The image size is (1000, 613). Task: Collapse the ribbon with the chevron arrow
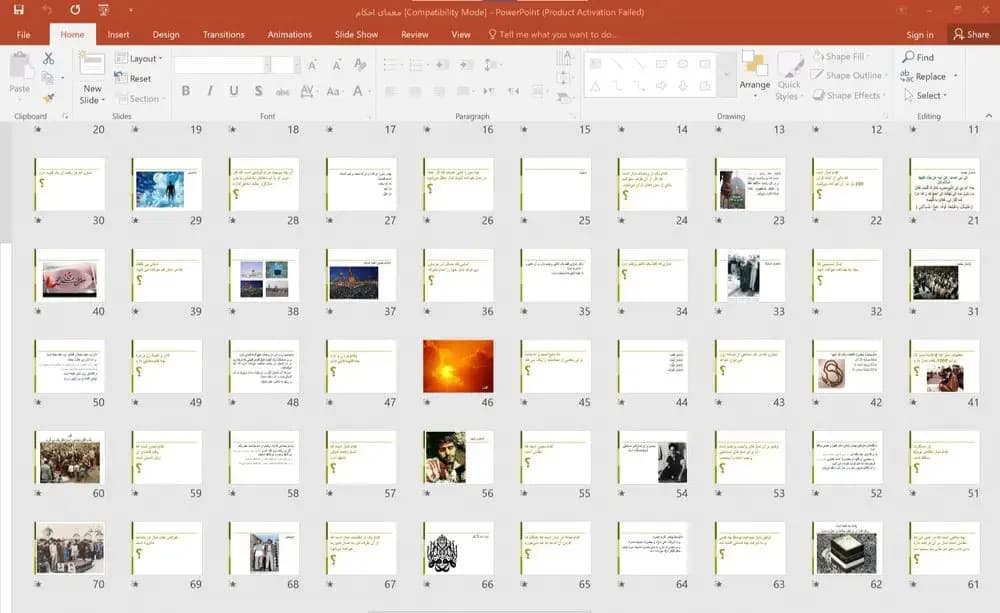point(989,115)
